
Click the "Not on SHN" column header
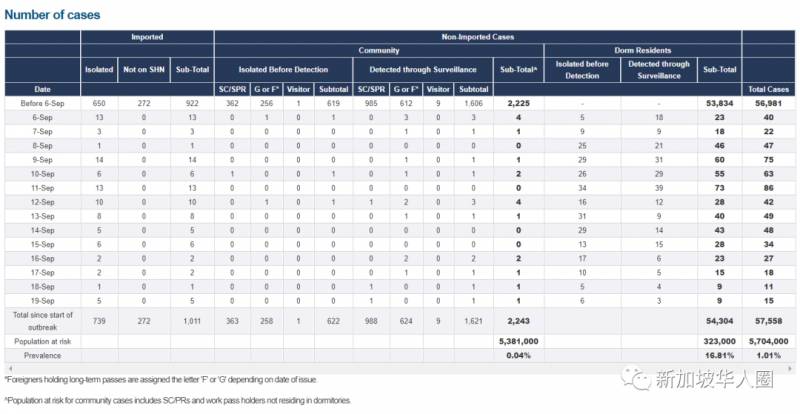click(144, 70)
